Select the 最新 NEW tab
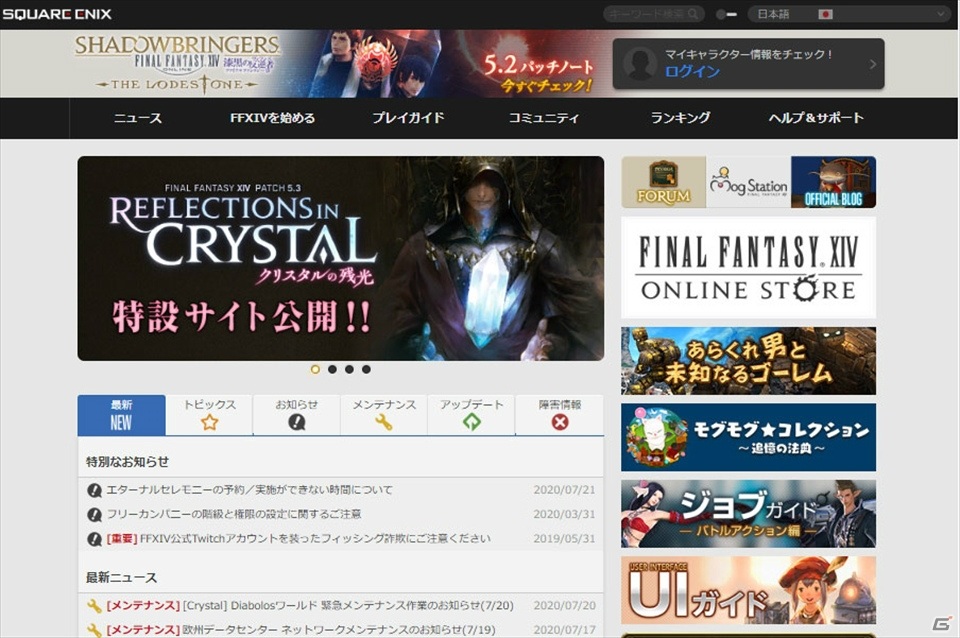Viewport: 960px width, 638px height. 121,415
